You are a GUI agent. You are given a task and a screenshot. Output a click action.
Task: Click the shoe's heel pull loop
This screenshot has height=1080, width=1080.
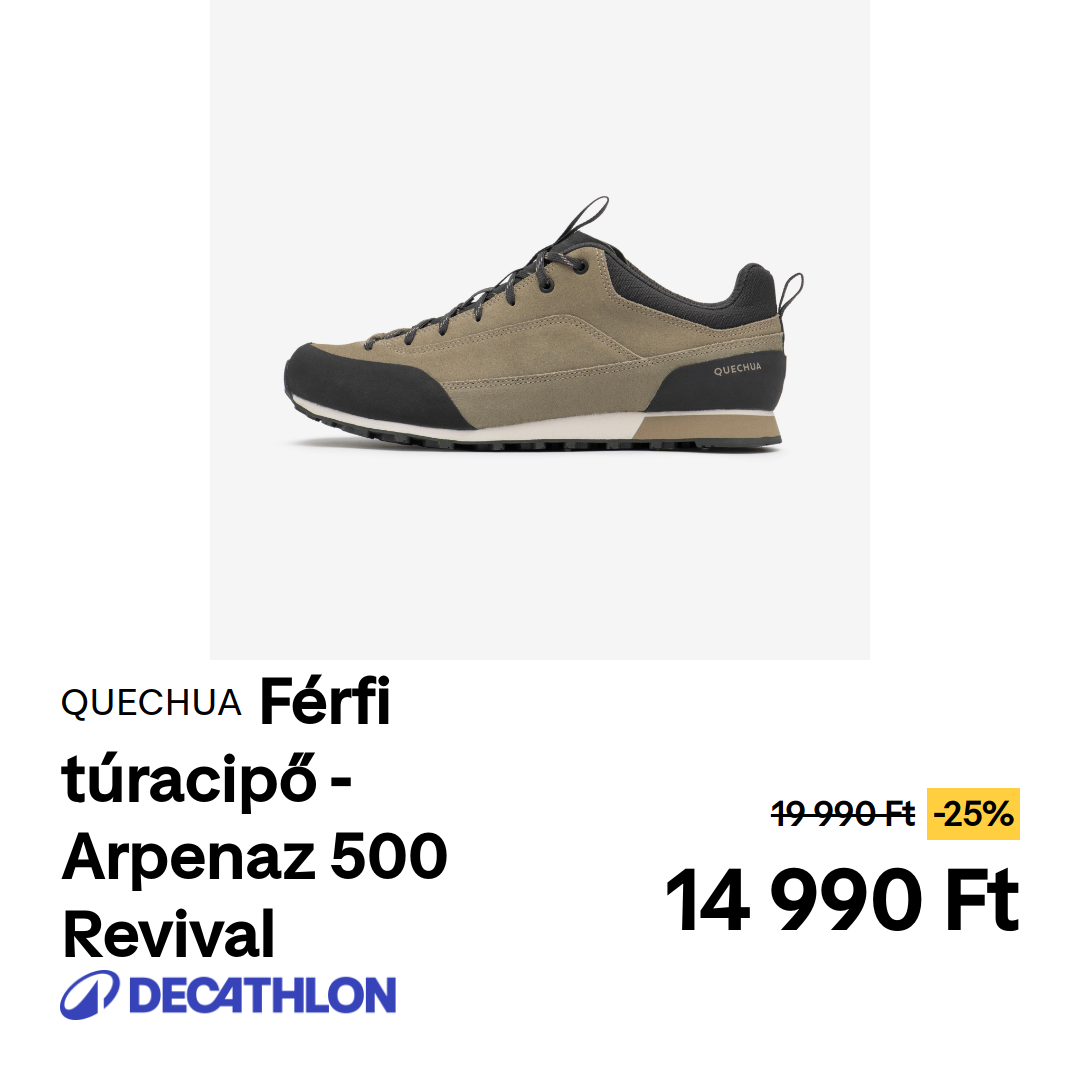coord(791,293)
